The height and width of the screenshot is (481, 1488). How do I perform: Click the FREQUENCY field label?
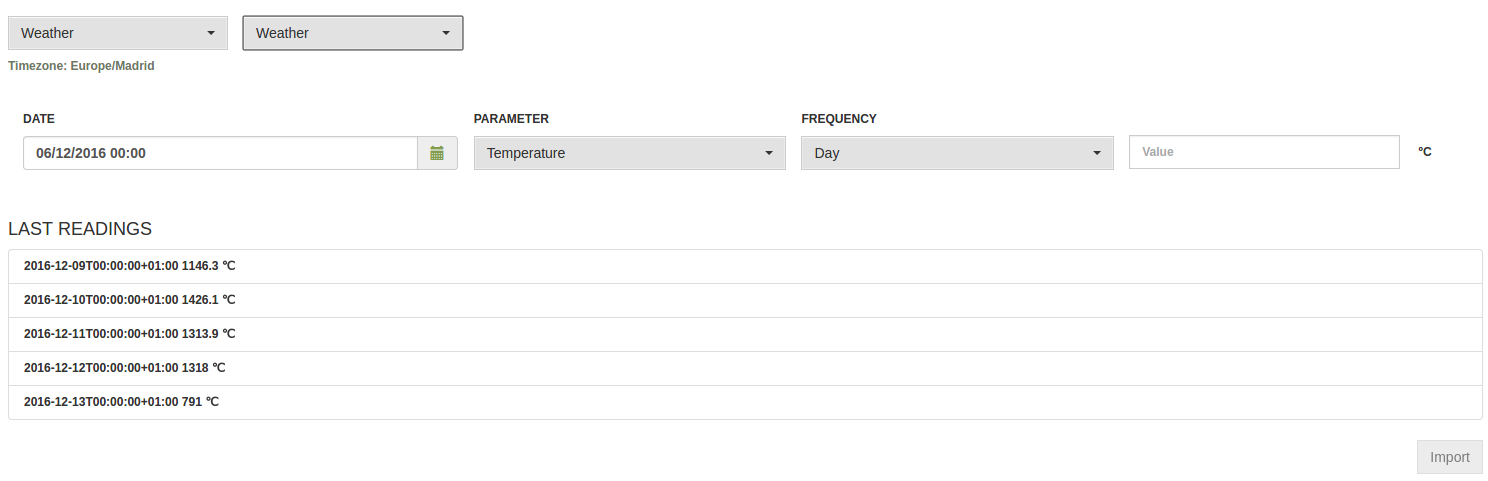(838, 119)
